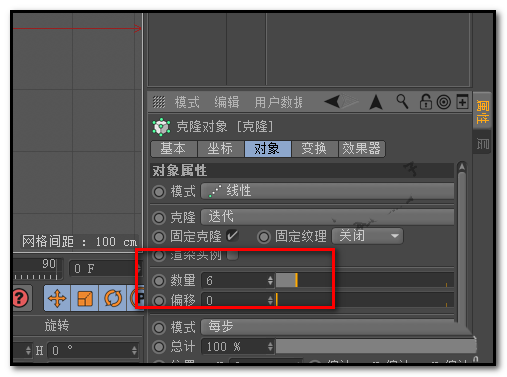Switch to the 效果器 tab

pyautogui.click(x=362, y=148)
